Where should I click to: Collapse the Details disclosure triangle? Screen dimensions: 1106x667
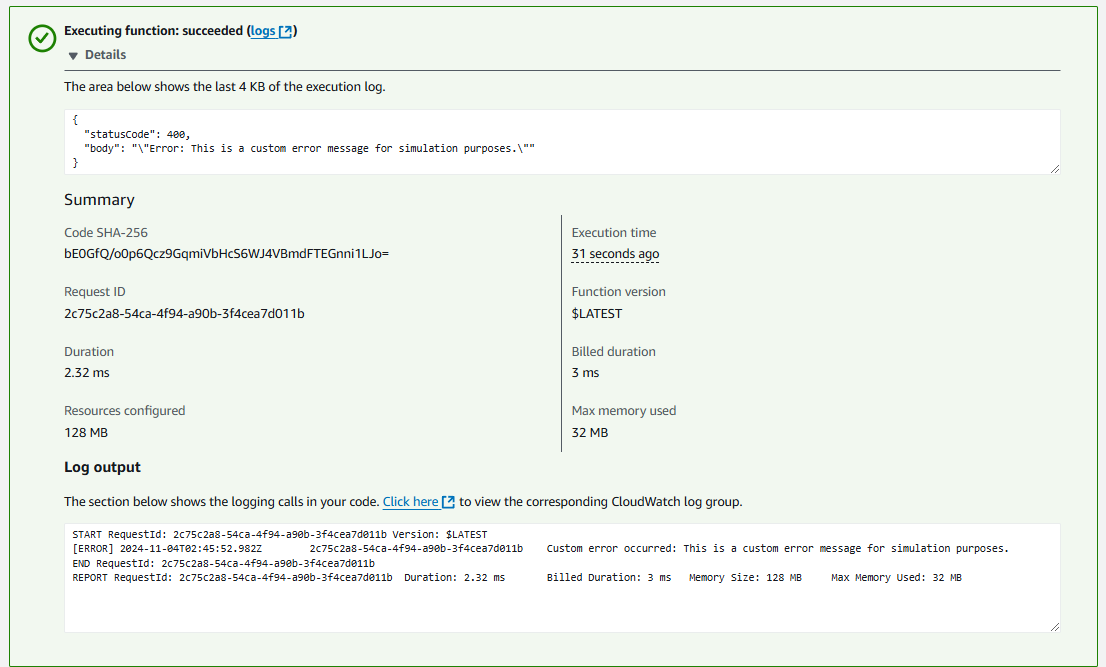73,56
